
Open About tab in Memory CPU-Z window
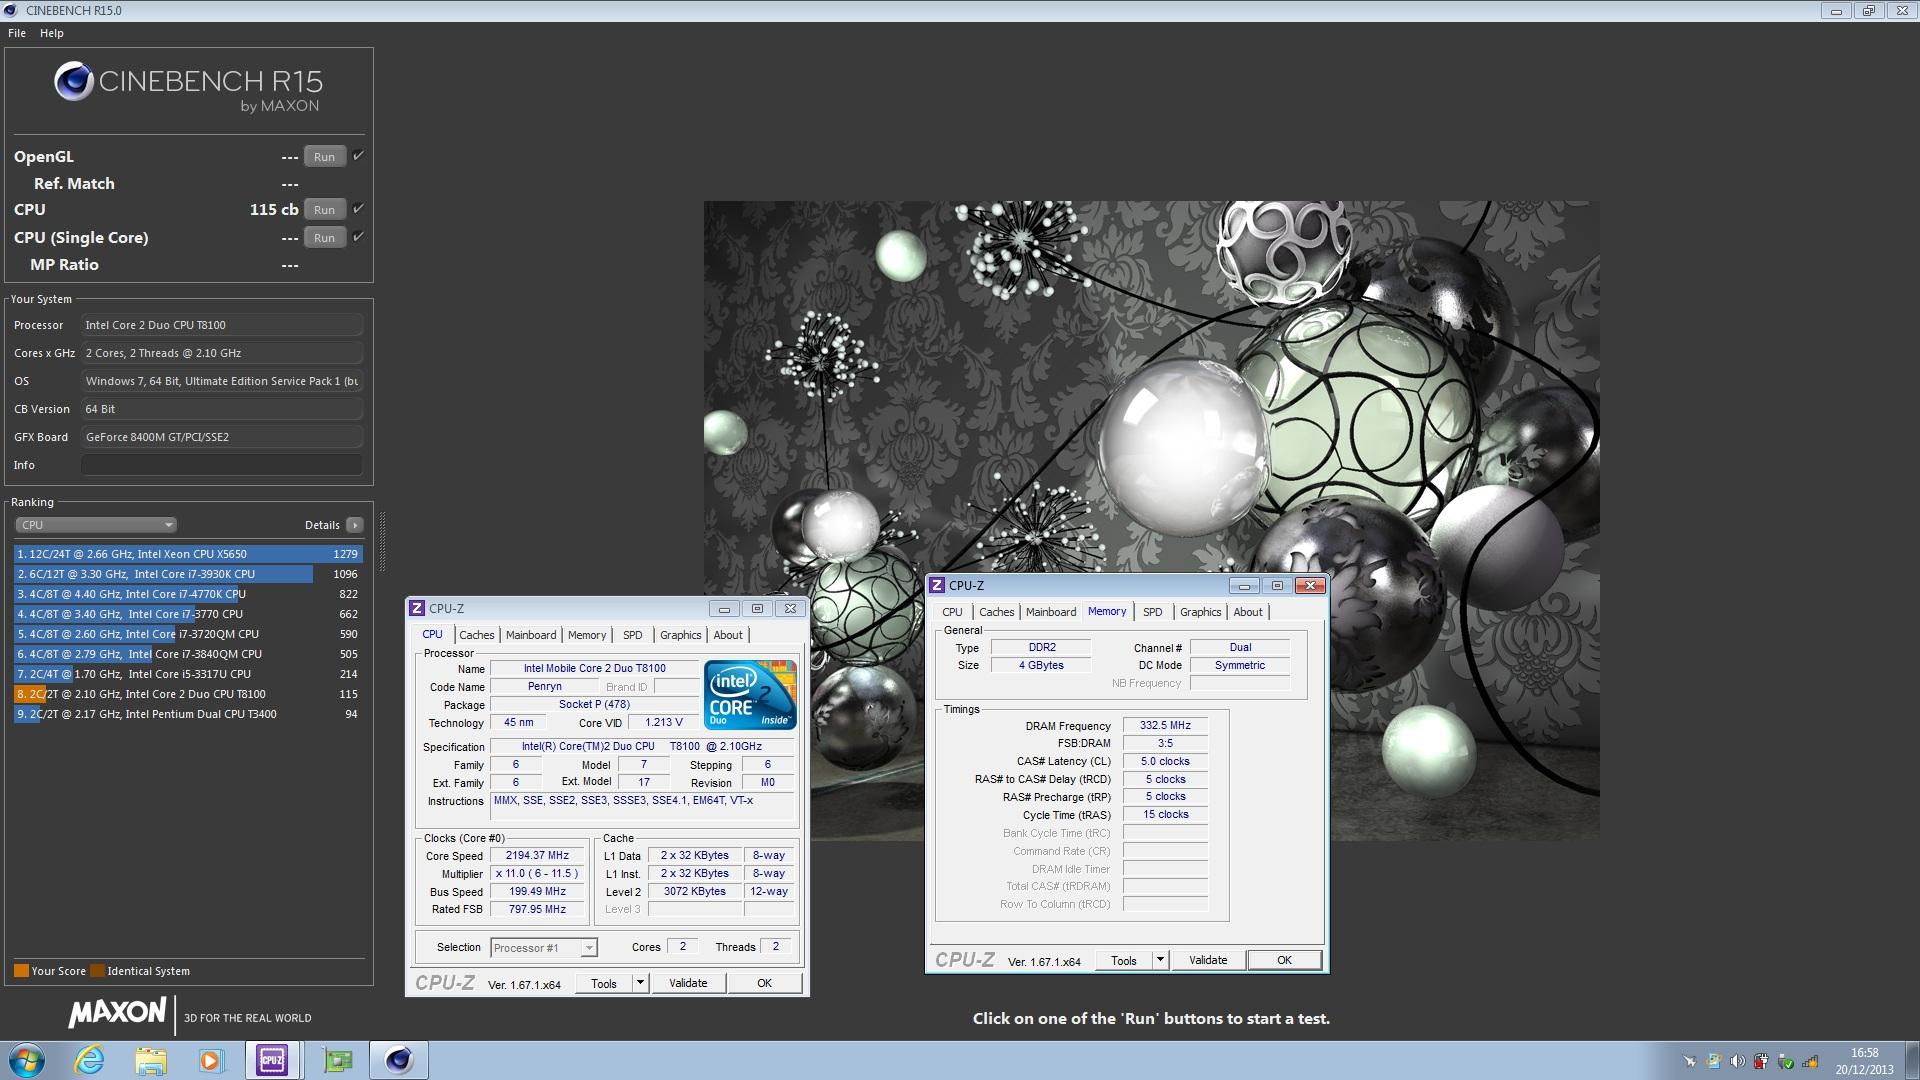[x=1248, y=612]
